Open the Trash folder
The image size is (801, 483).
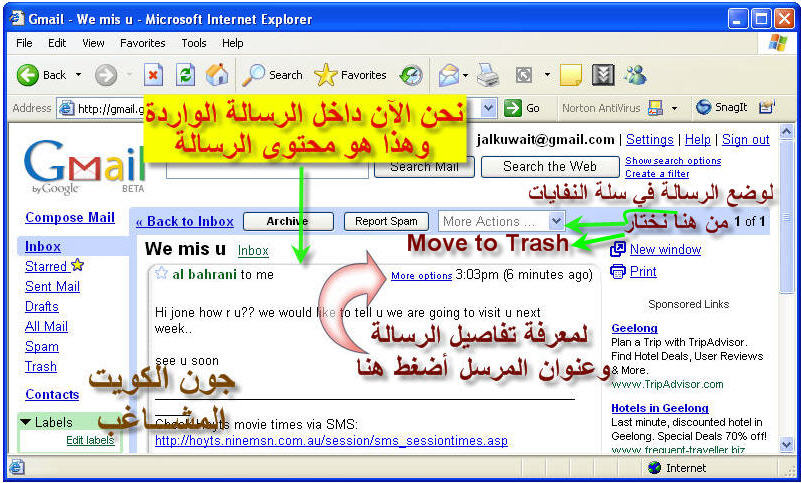tap(41, 366)
